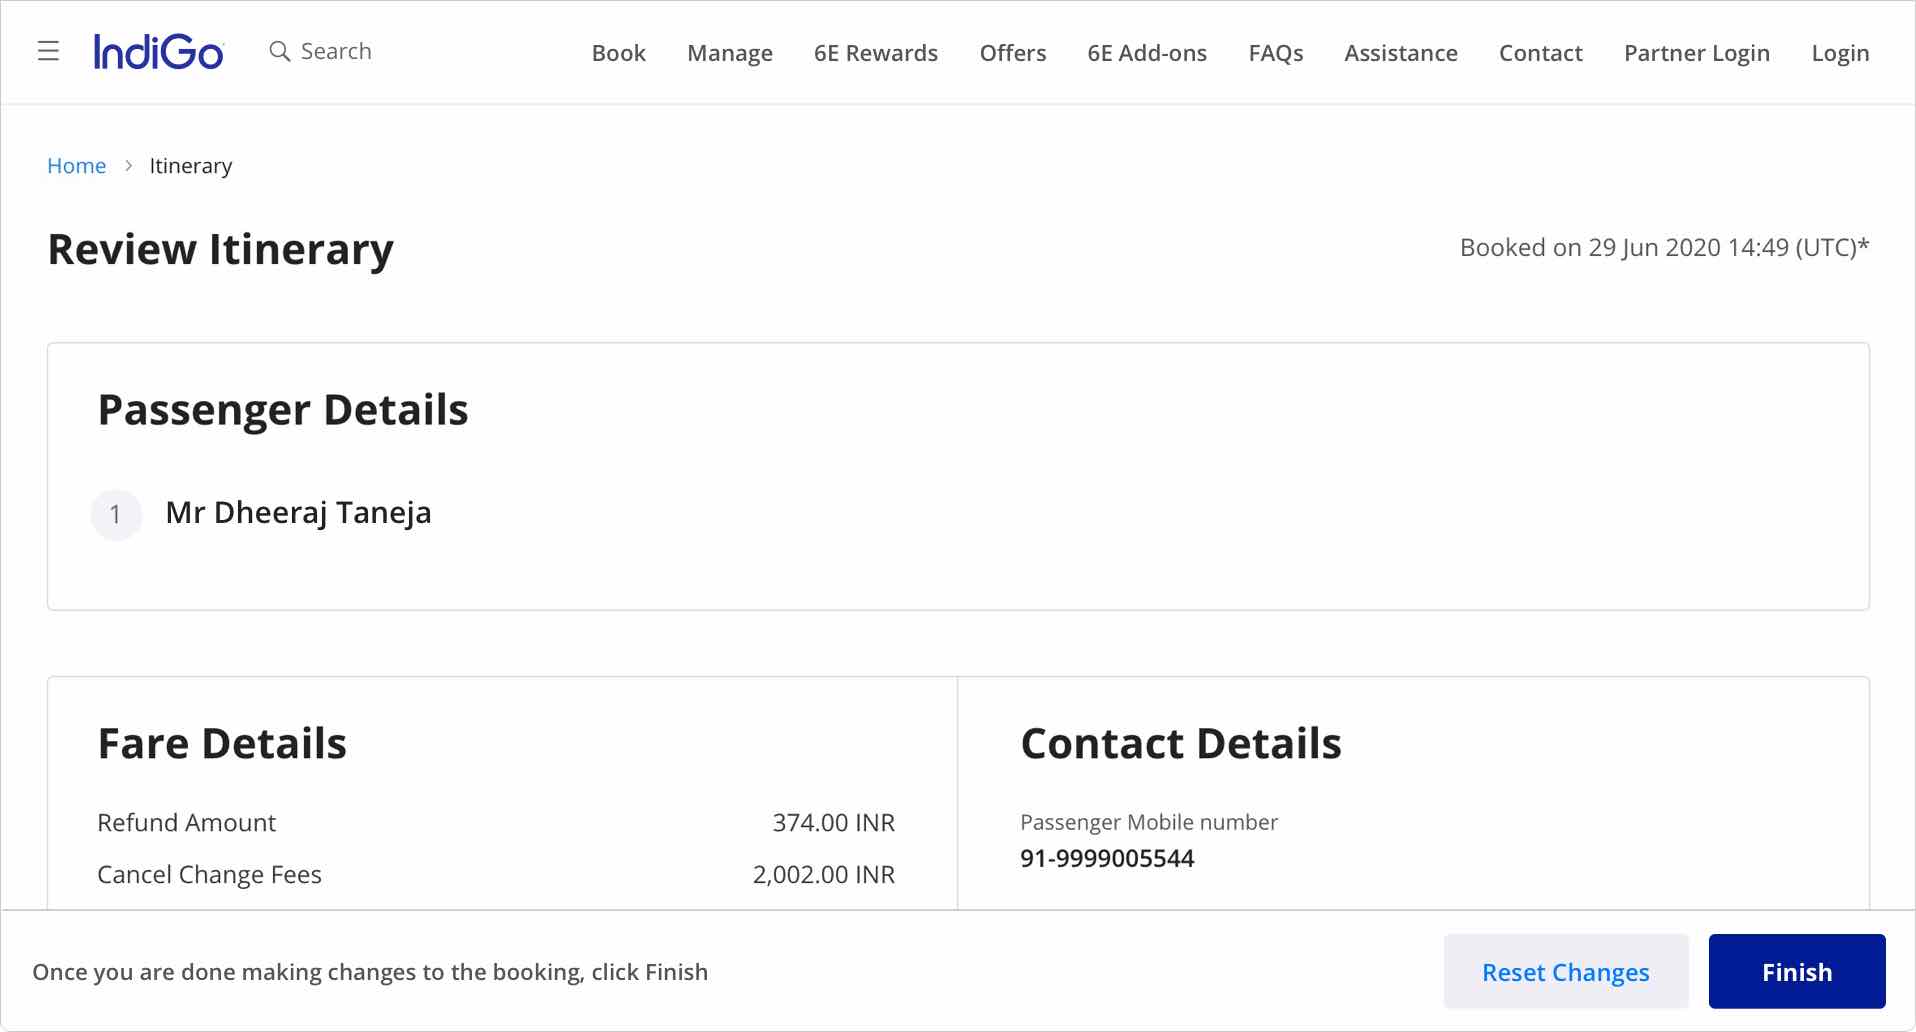
Task: Browse 6E Add-ons
Action: (1146, 53)
